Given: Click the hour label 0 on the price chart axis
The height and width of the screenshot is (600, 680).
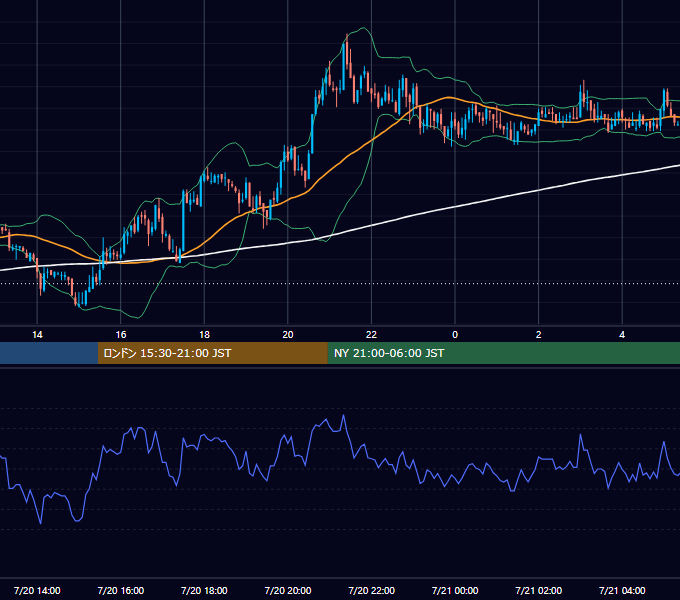Looking at the screenshot, I should point(455,335).
